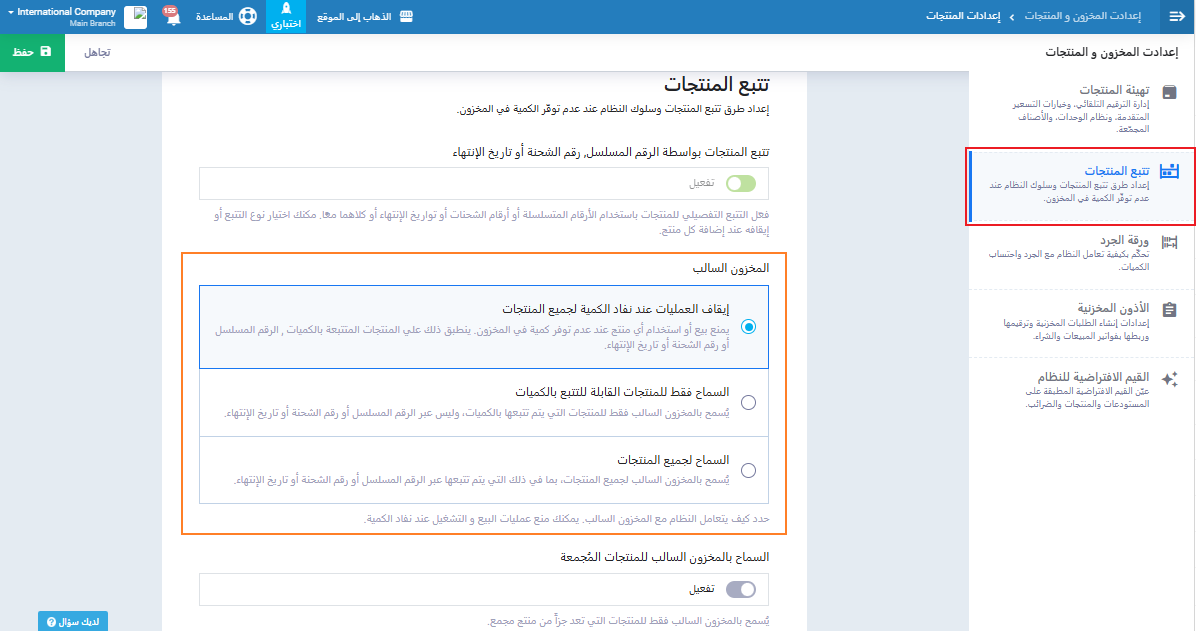Click the 'لديك سؤال' help widget

click(x=73, y=621)
